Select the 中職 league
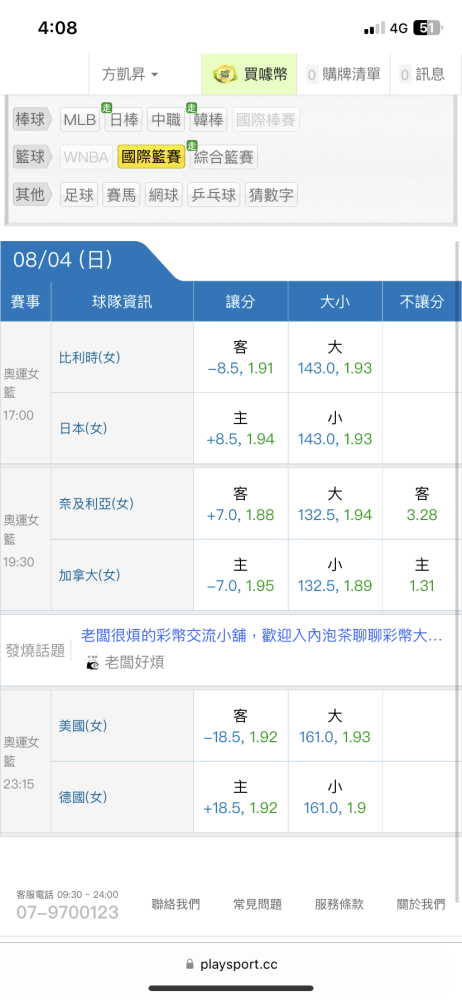This screenshot has height=1000, width=462. (166, 120)
